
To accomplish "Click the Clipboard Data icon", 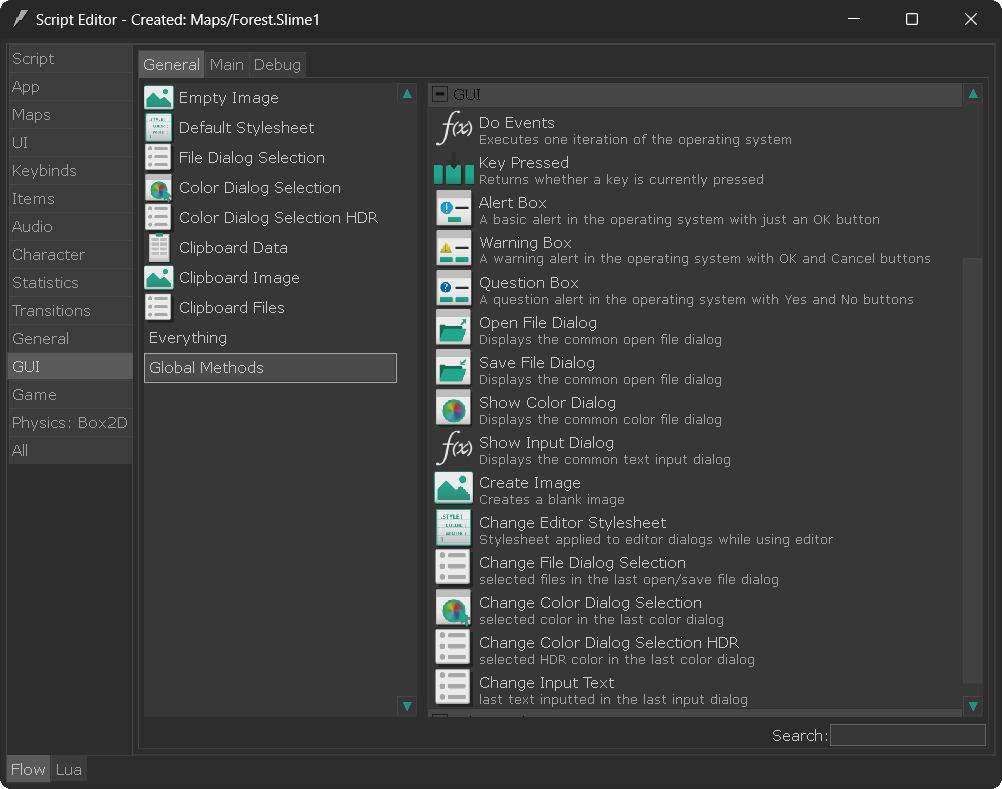I will [x=158, y=248].
